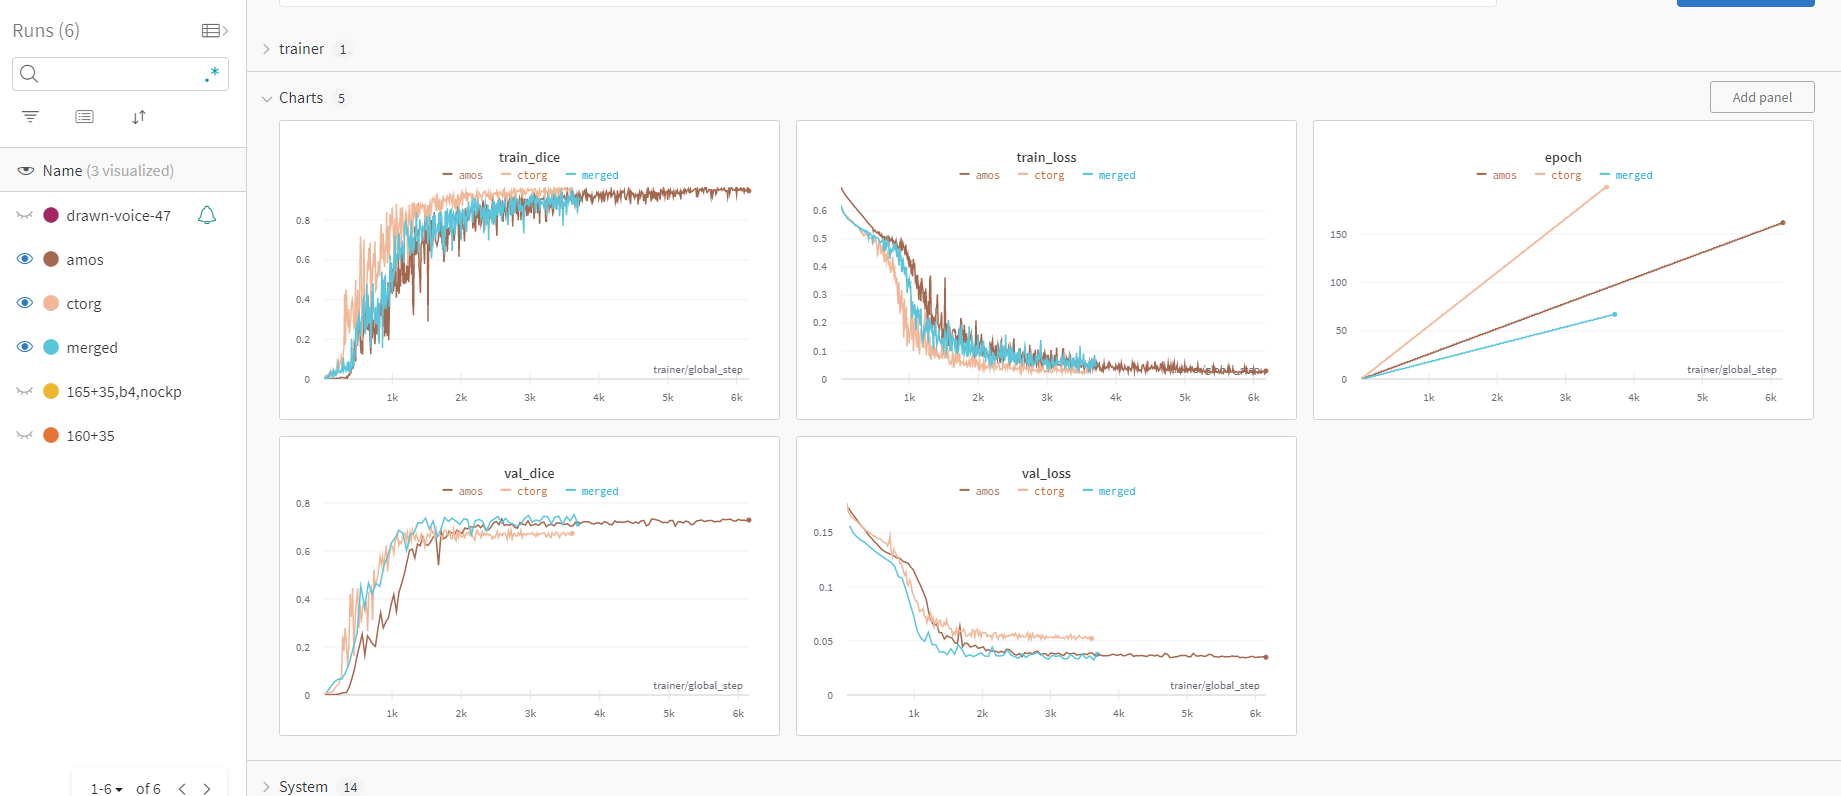This screenshot has width=1841, height=796.
Task: Change color swatch of drawn-voice-47 run
Action: pos(51,215)
